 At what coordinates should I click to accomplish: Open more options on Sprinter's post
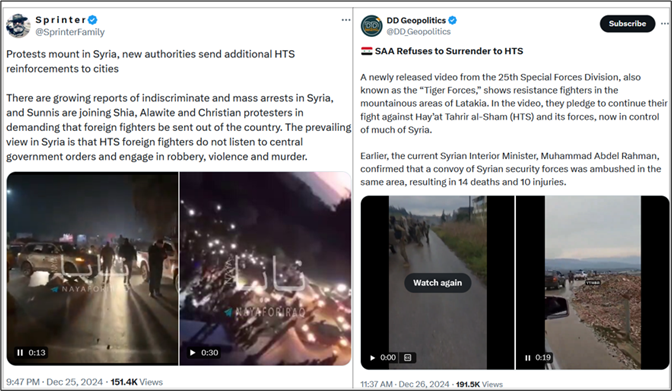346,20
